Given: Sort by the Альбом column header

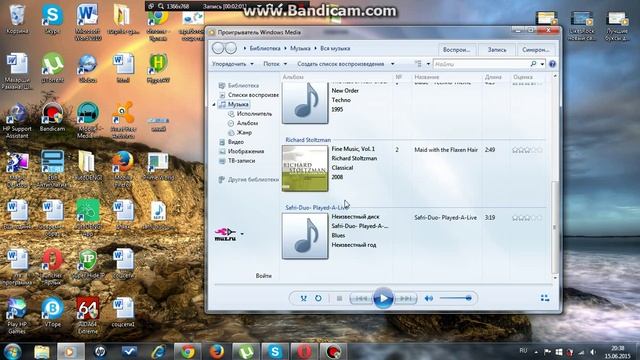Looking at the screenshot, I should 293,77.
